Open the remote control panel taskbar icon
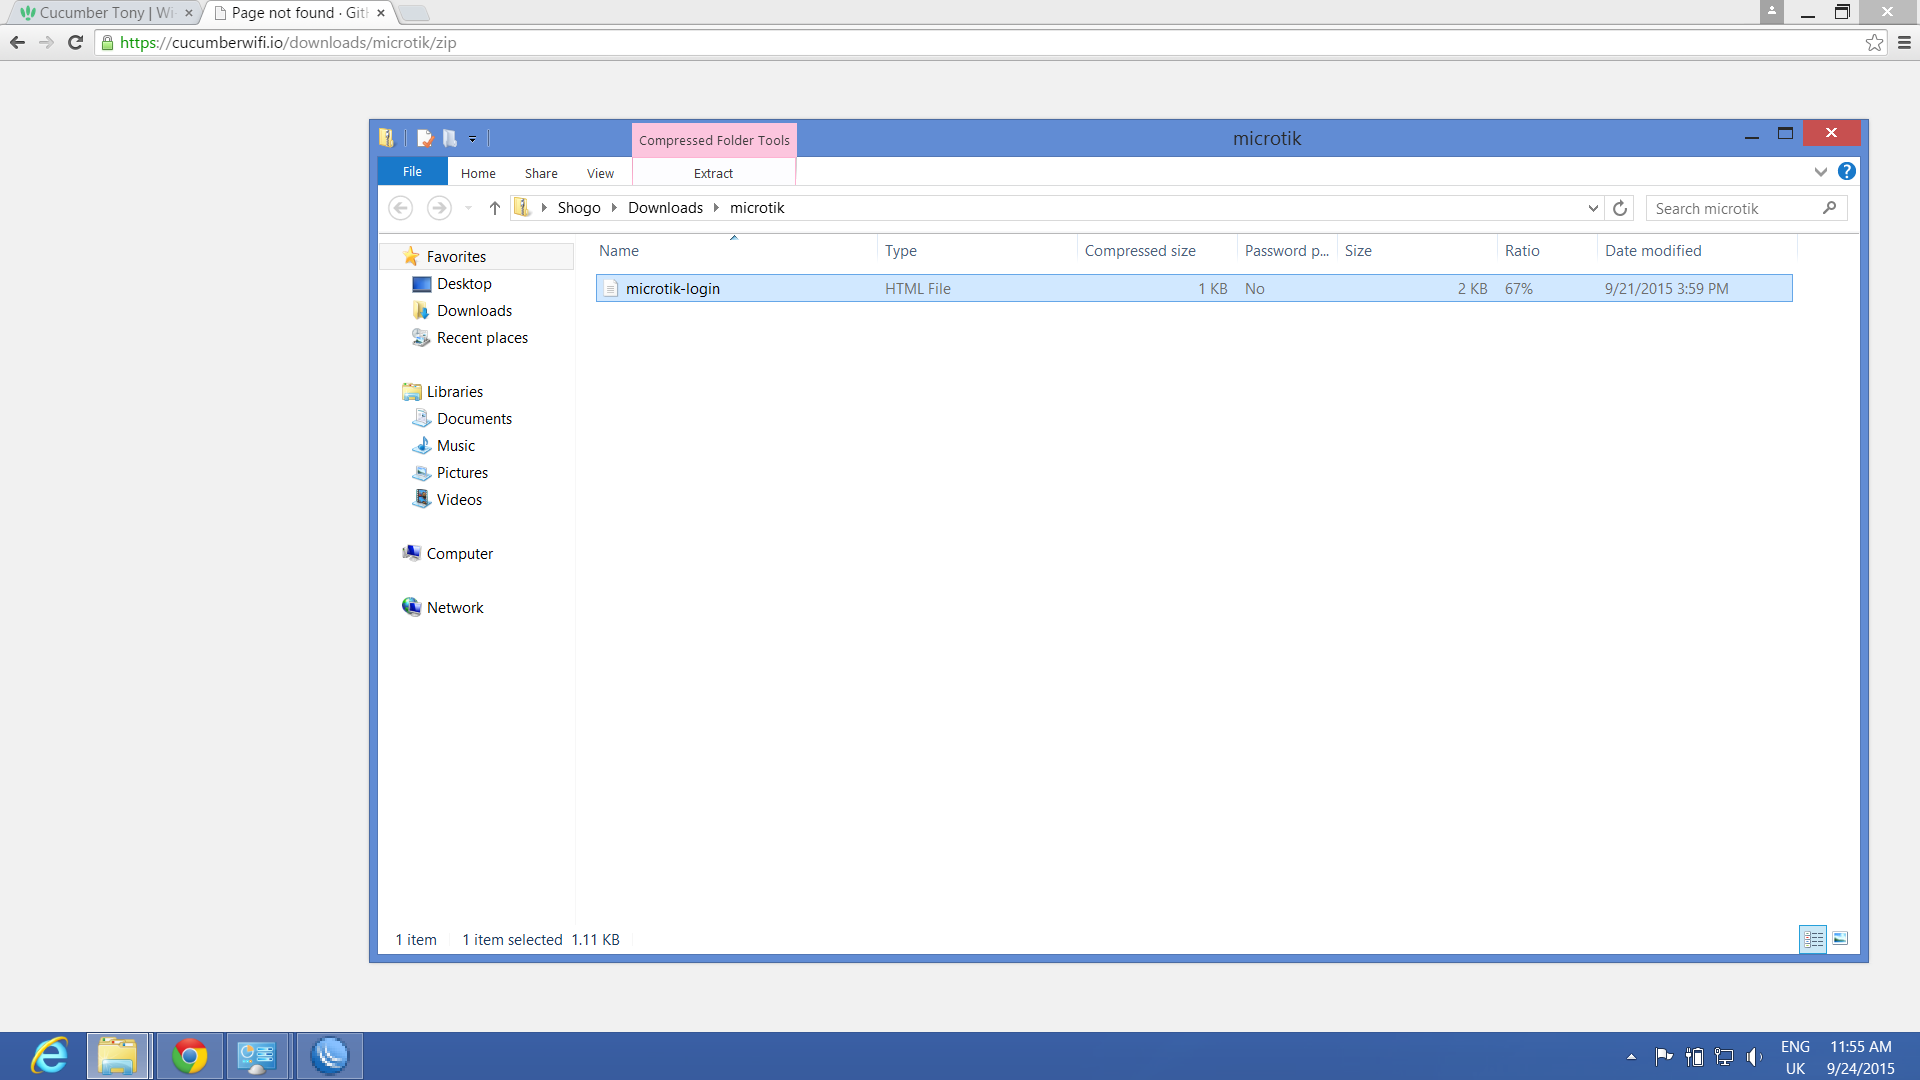The image size is (1920, 1080). pos(258,1056)
